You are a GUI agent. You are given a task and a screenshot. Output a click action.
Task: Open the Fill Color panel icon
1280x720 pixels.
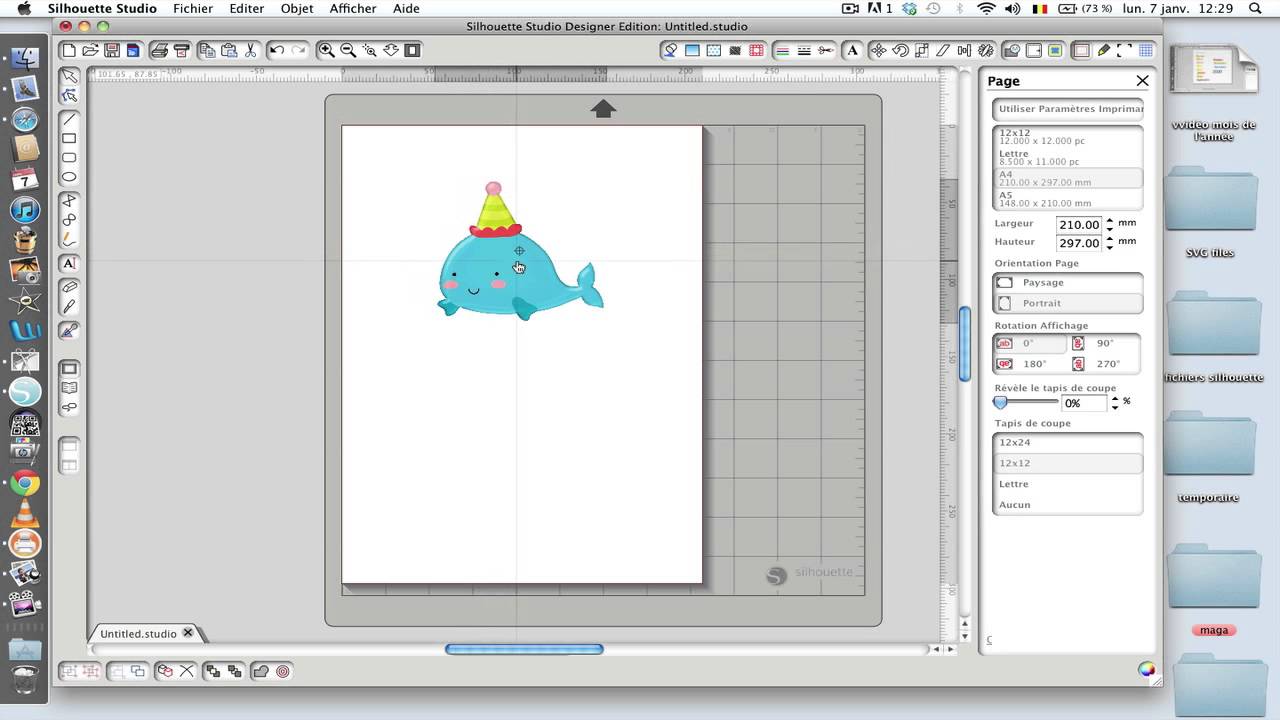point(692,50)
